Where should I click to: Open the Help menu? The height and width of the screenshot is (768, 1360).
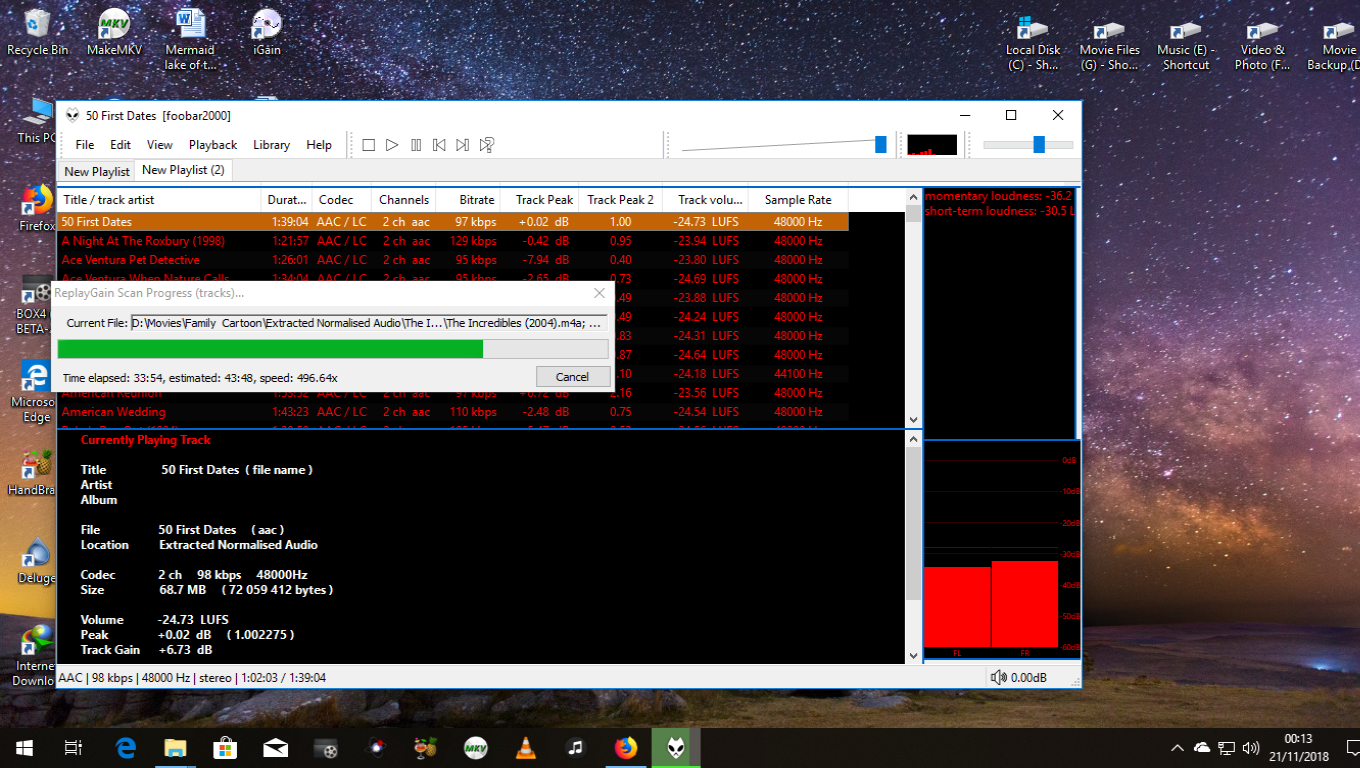coord(319,145)
